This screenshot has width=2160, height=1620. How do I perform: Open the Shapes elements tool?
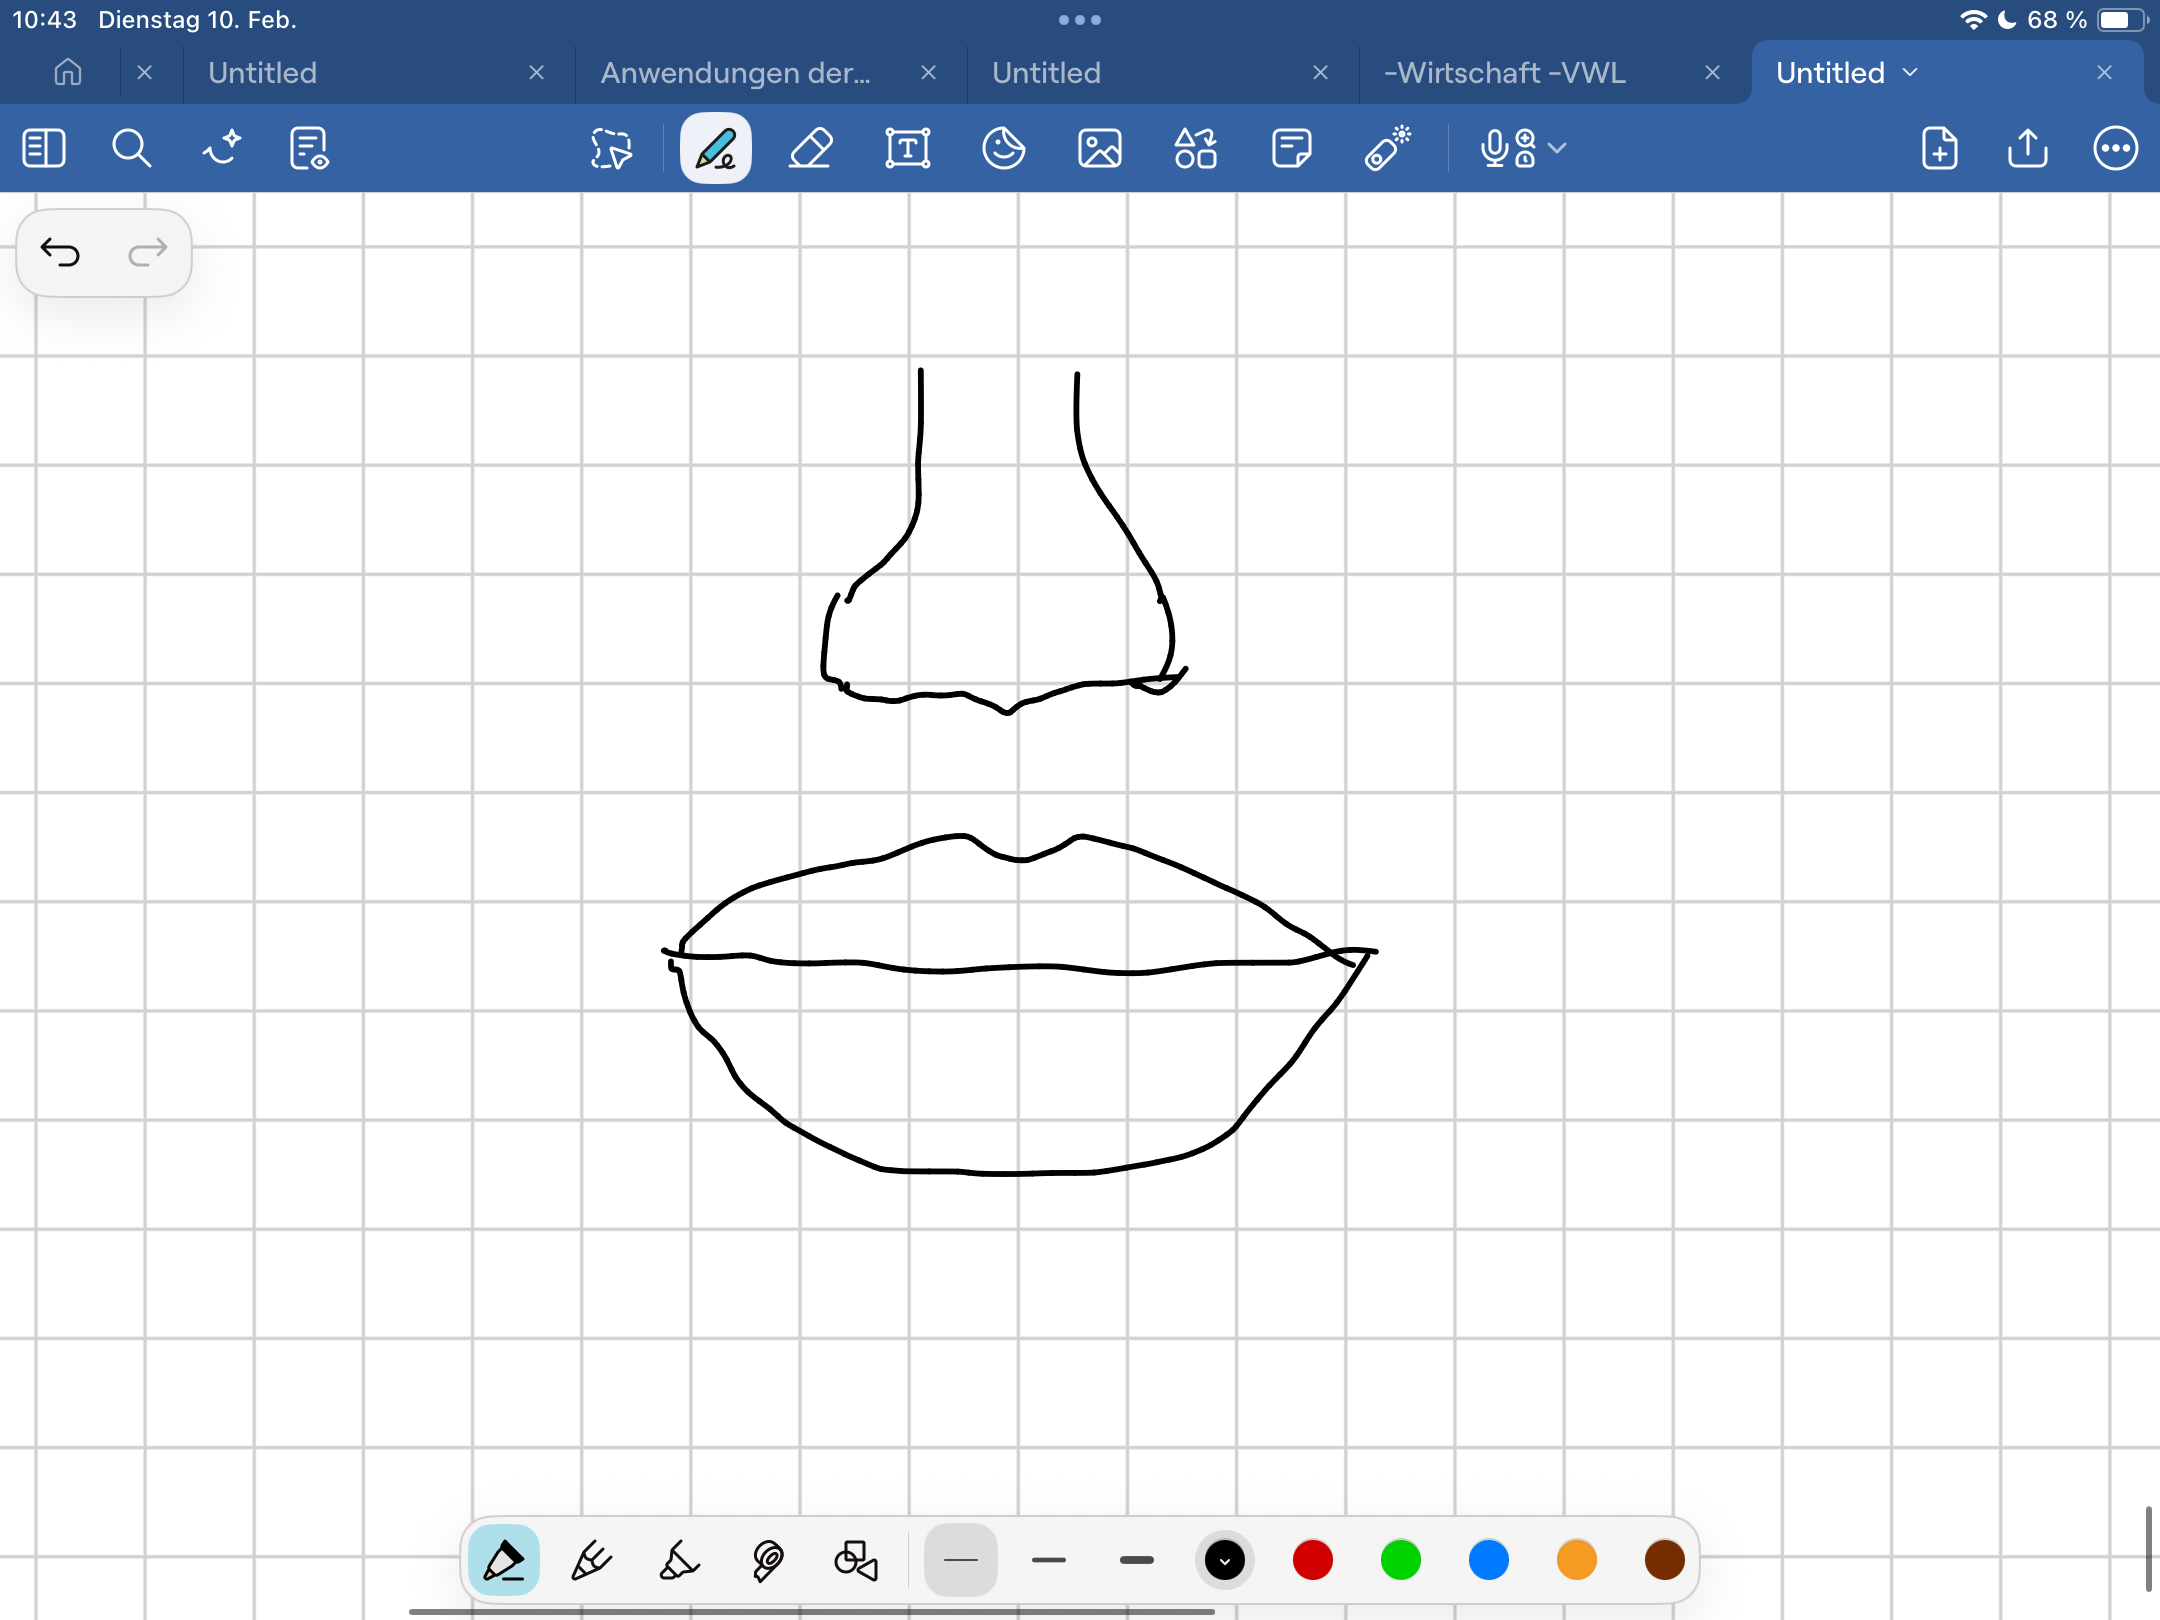click(1195, 149)
